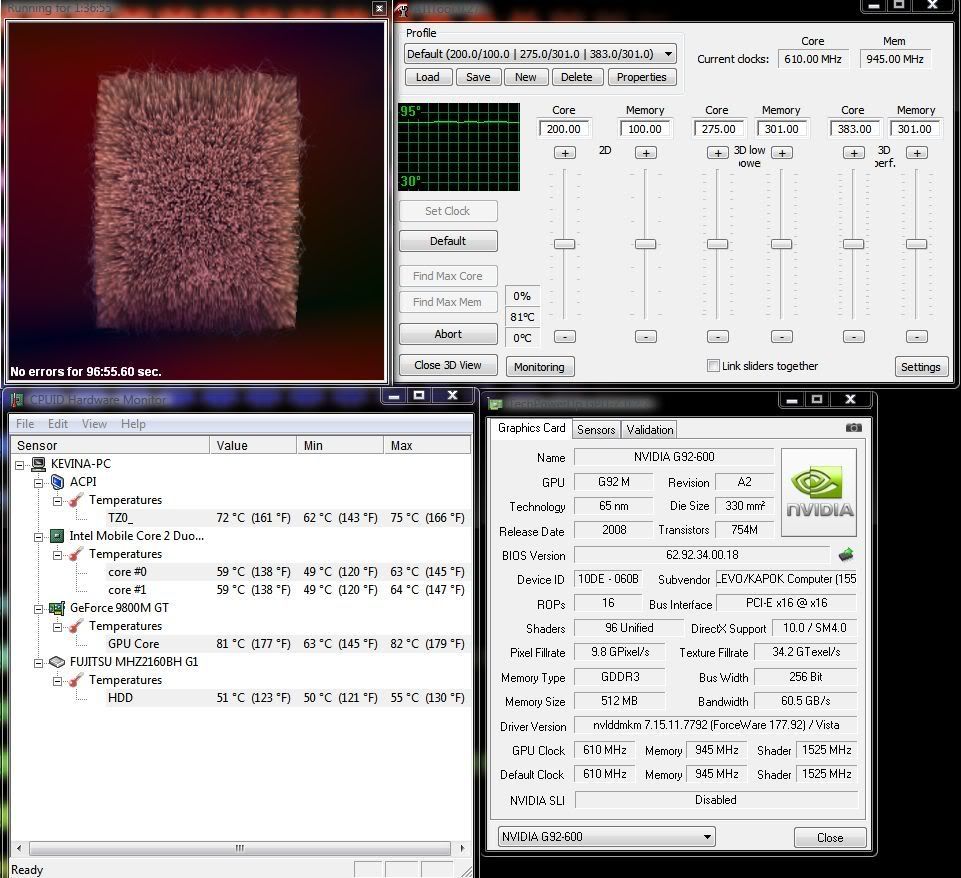Collapse the KEVINA-PC tree node
This screenshot has width=961, height=878.
click(20, 465)
